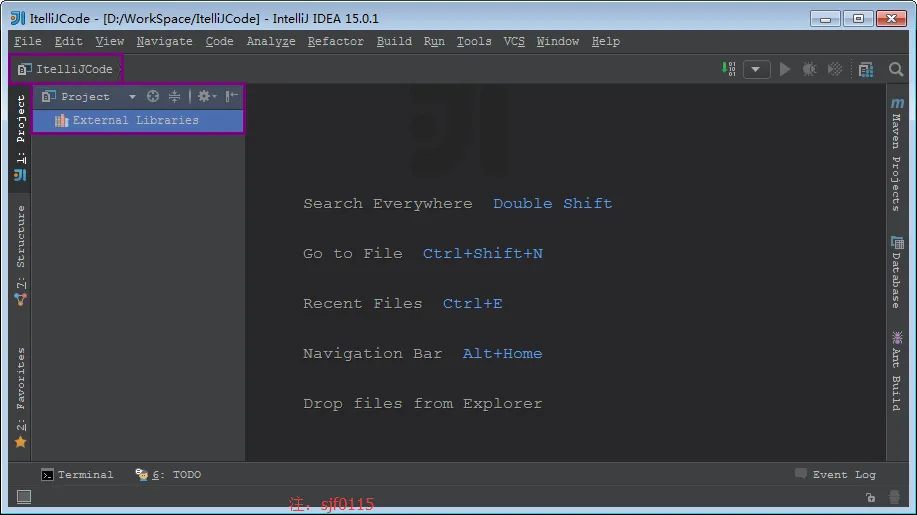Open the Terminal tool window

[x=77, y=475]
